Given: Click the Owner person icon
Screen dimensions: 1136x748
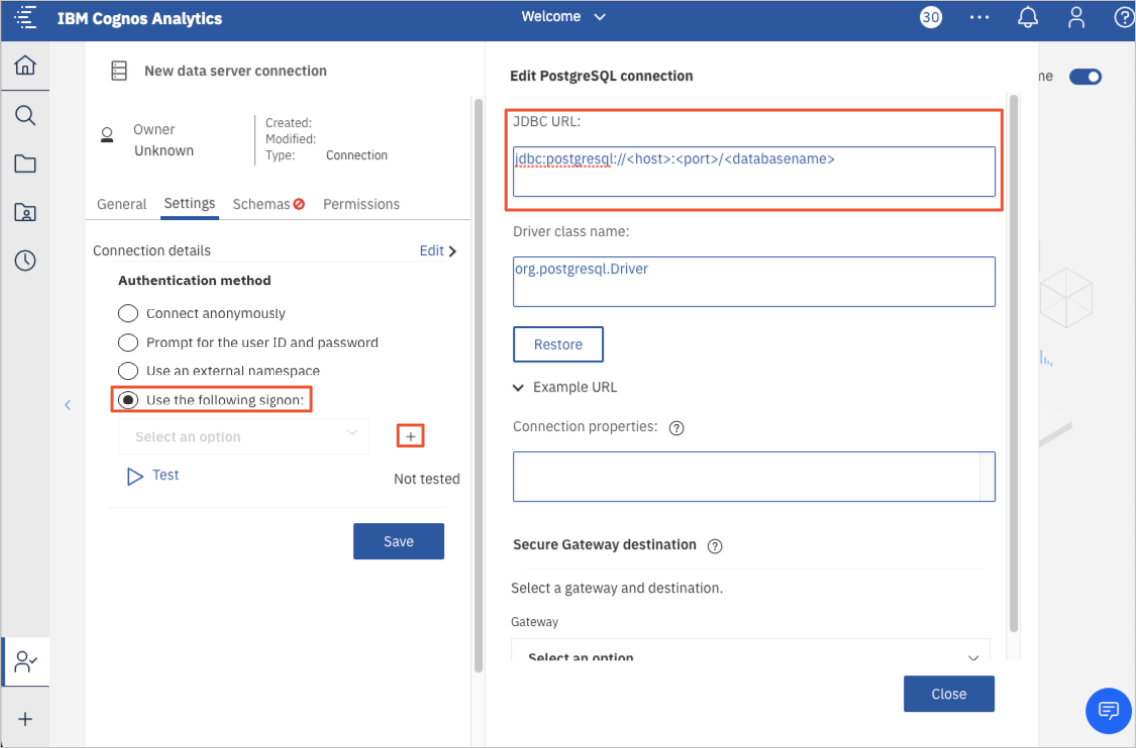Looking at the screenshot, I should (x=107, y=135).
